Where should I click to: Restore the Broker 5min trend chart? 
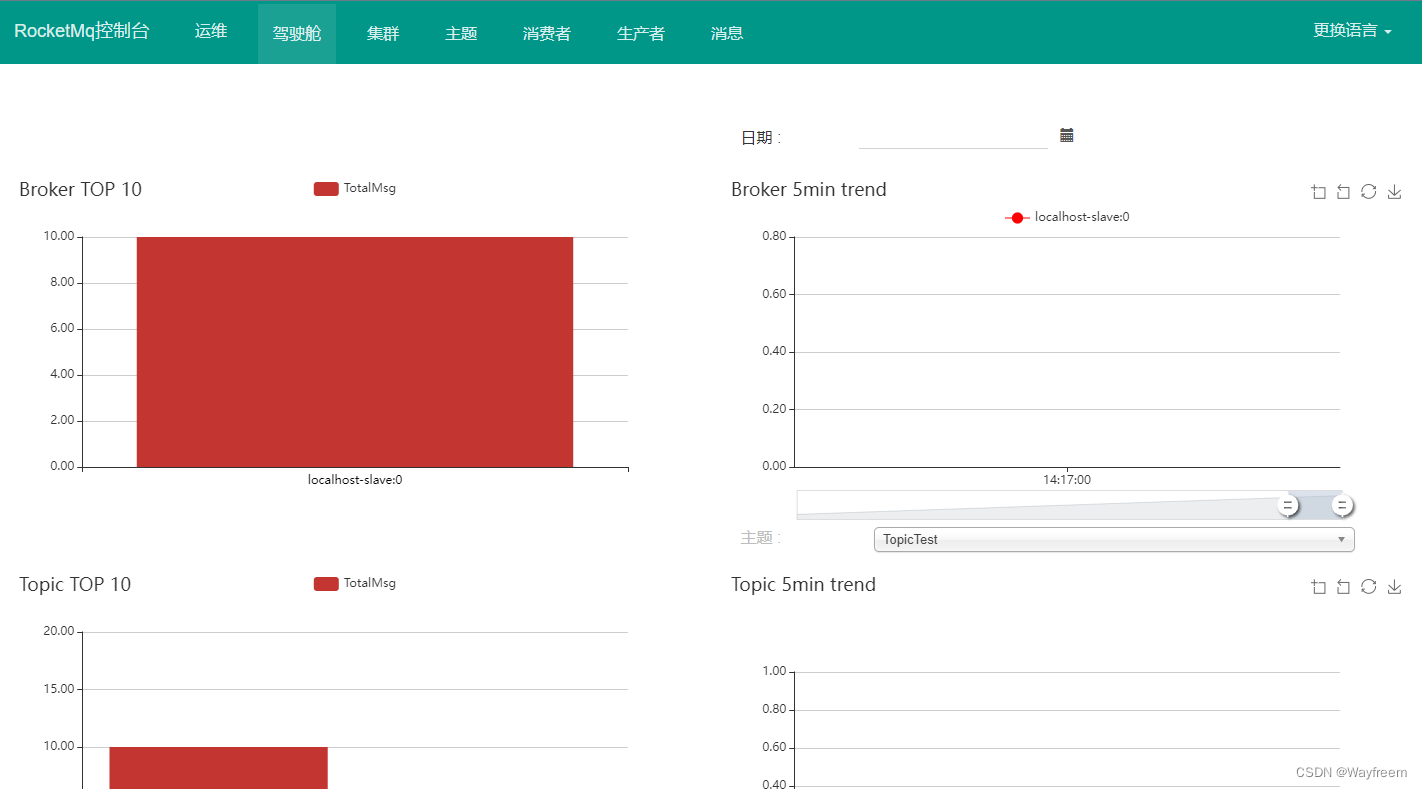pyautogui.click(x=1369, y=192)
